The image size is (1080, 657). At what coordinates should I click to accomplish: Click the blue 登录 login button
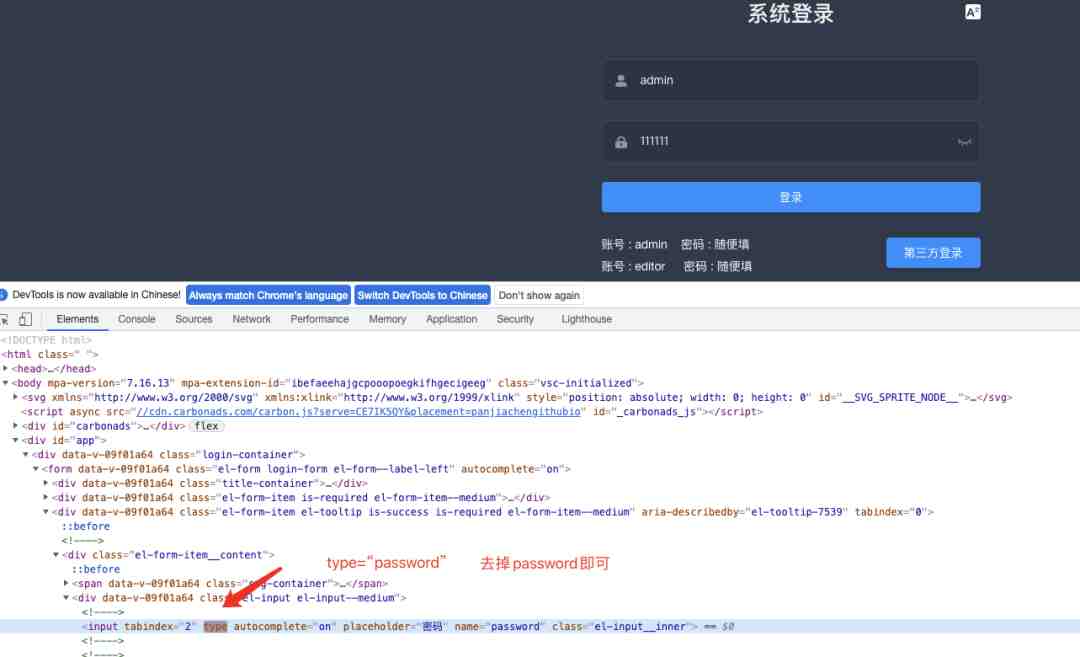tap(791, 197)
